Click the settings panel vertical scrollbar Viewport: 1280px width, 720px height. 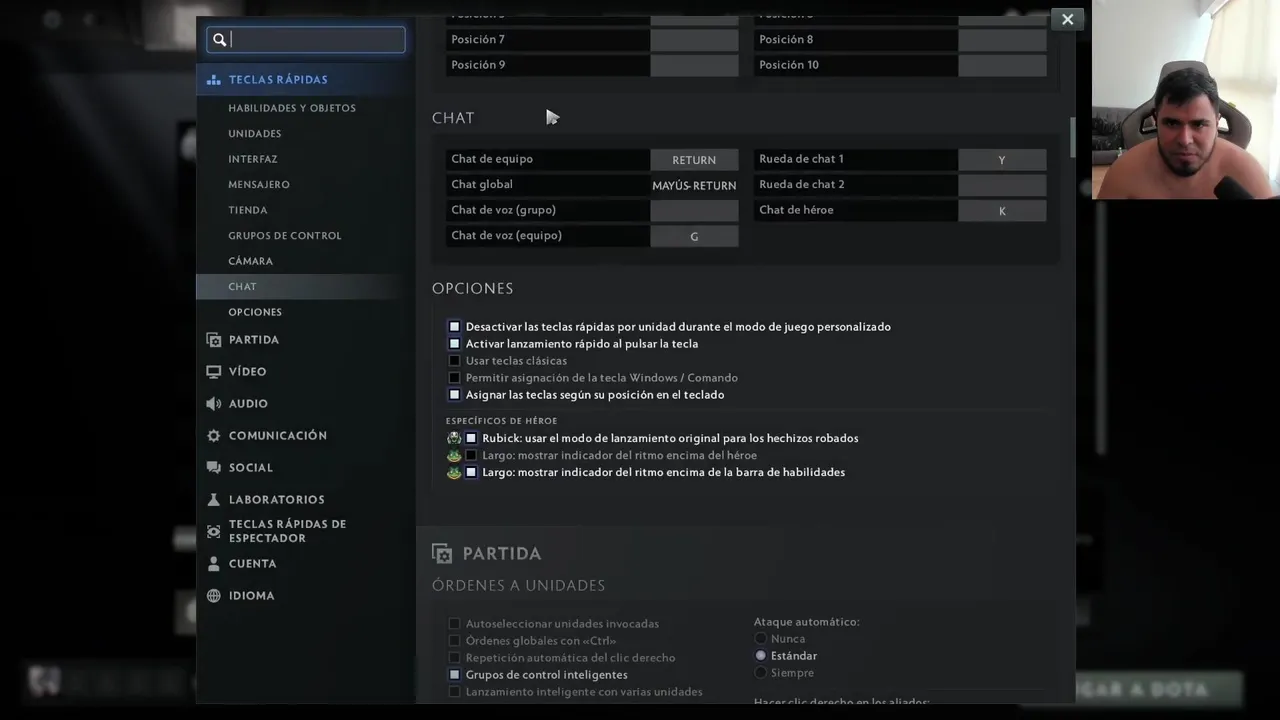[x=1072, y=138]
